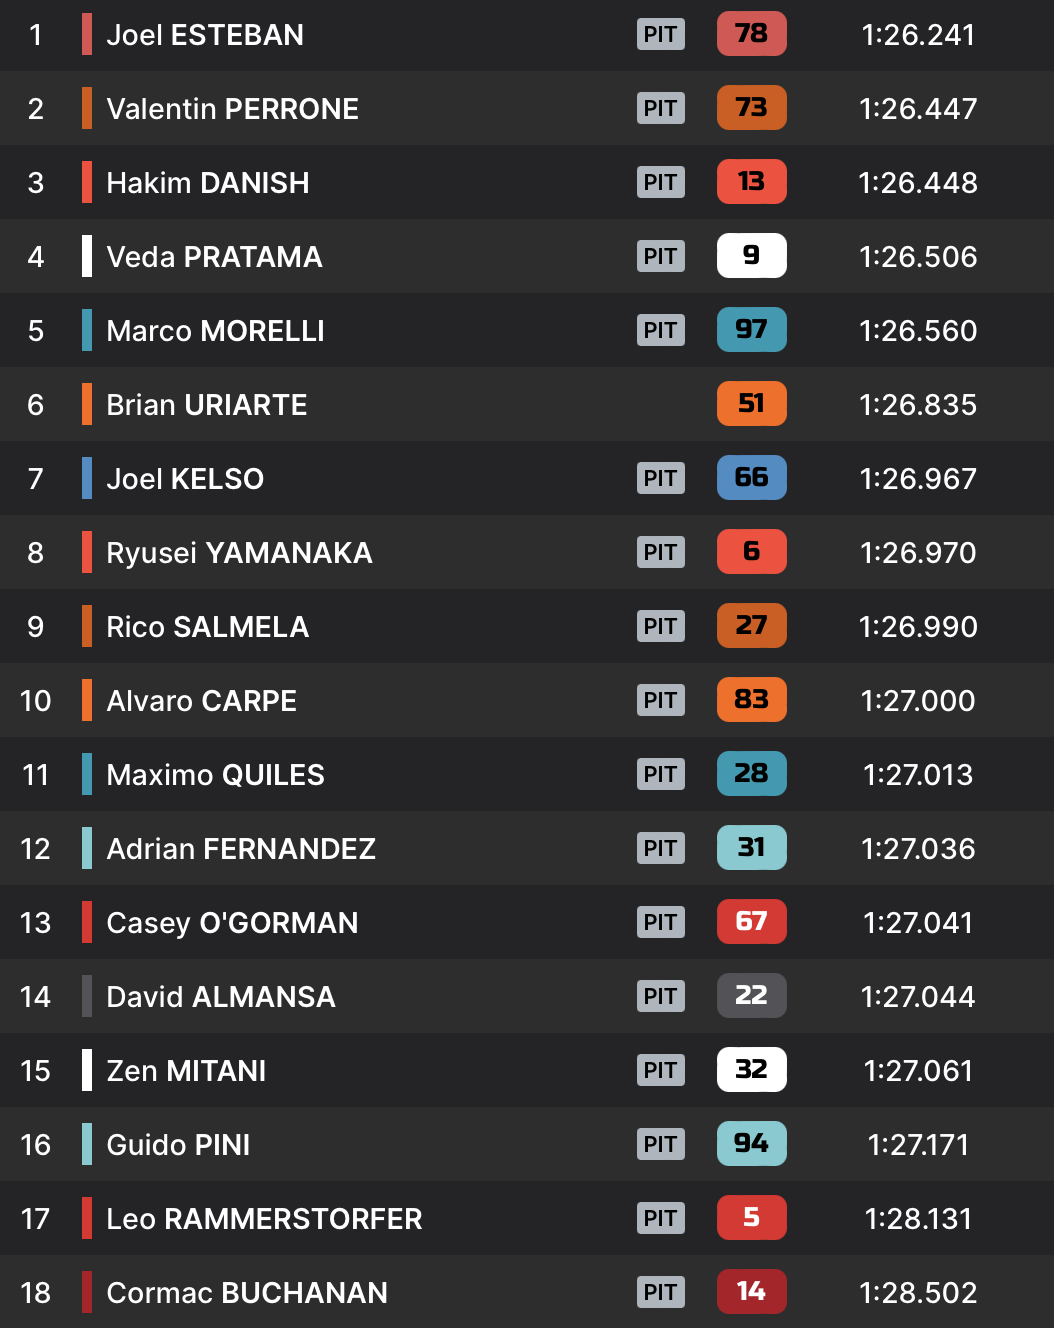Screen dimensions: 1054x1328
Task: Open Casey O'GORMAN rider entry
Action: click(x=232, y=923)
